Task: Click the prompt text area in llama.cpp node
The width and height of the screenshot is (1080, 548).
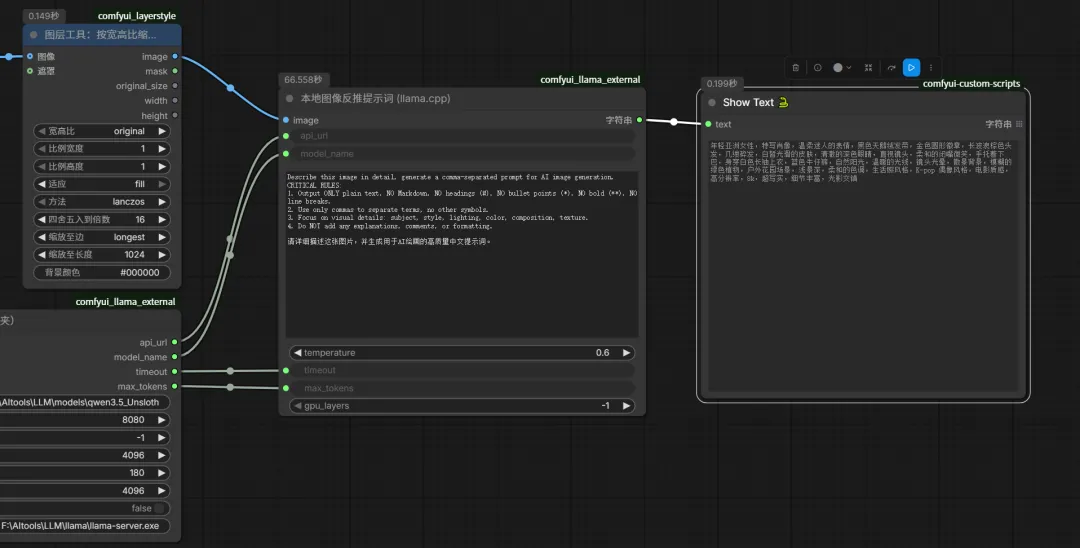Action: tap(462, 254)
